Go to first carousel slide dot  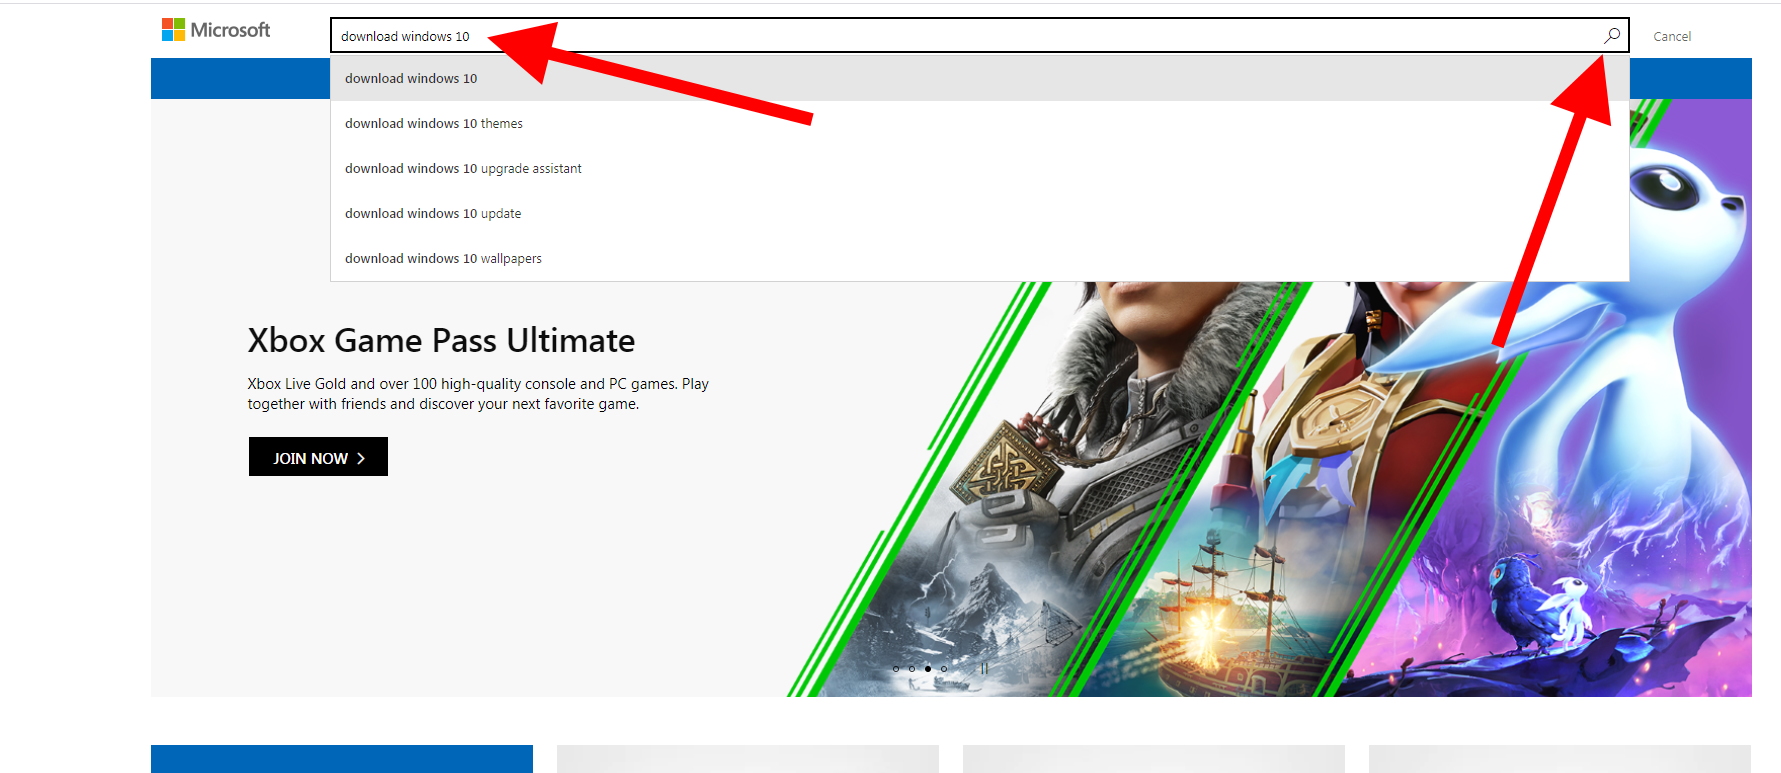(896, 669)
